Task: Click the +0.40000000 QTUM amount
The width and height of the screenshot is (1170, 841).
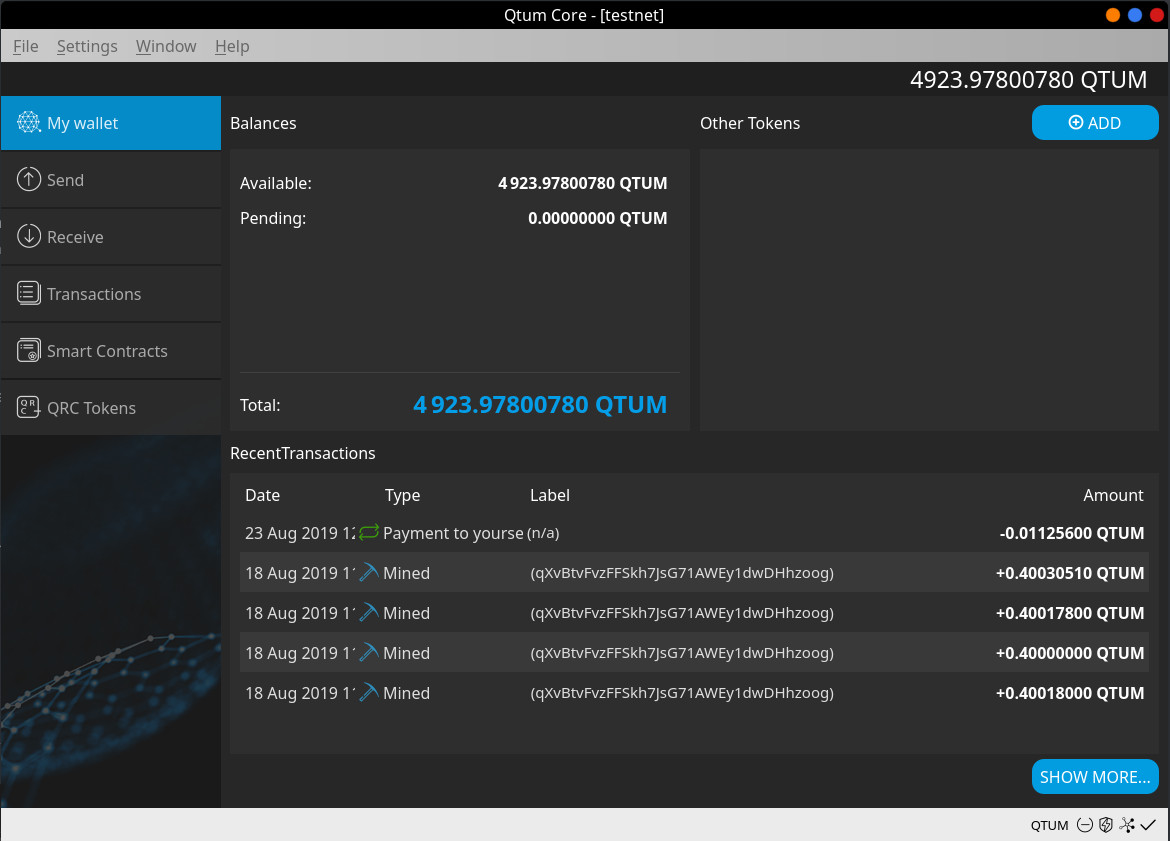Action: pyautogui.click(x=1070, y=653)
